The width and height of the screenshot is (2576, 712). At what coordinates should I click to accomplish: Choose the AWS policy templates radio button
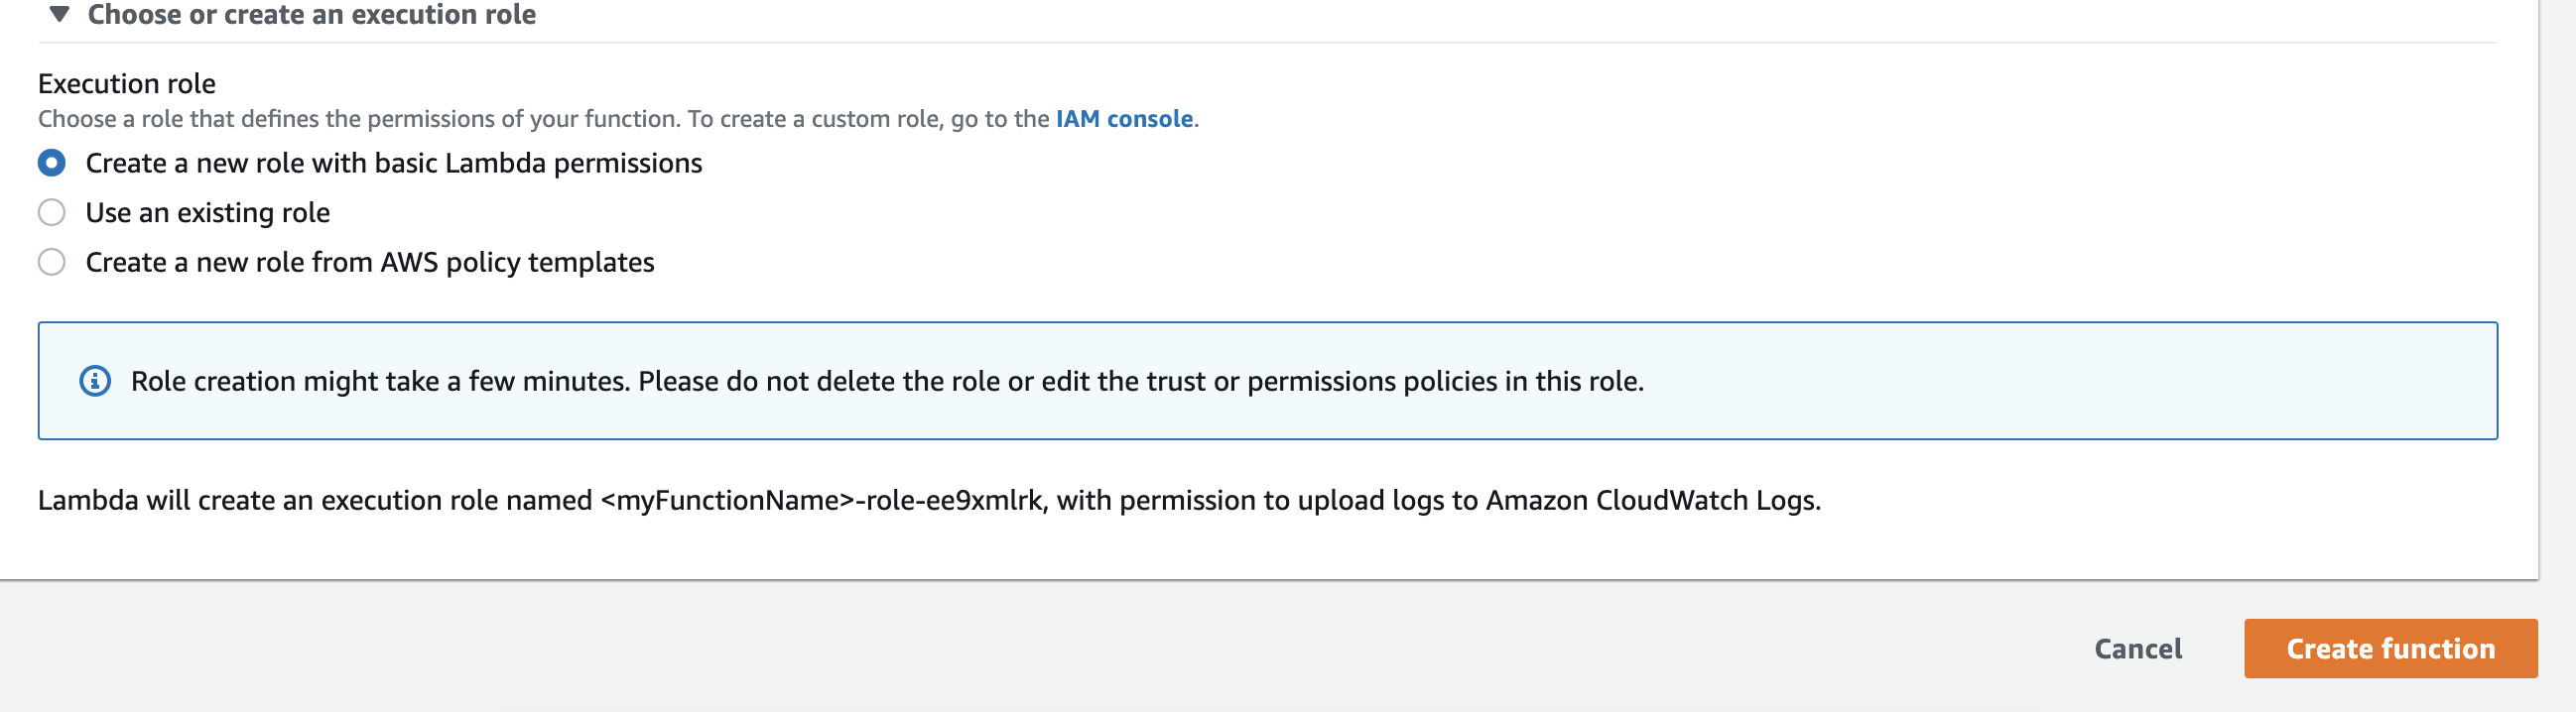point(52,262)
